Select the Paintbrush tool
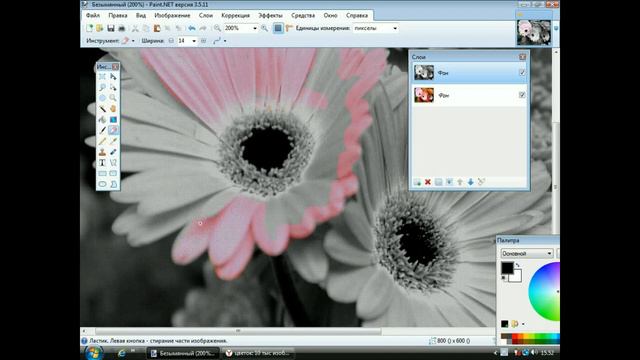 tap(102, 130)
